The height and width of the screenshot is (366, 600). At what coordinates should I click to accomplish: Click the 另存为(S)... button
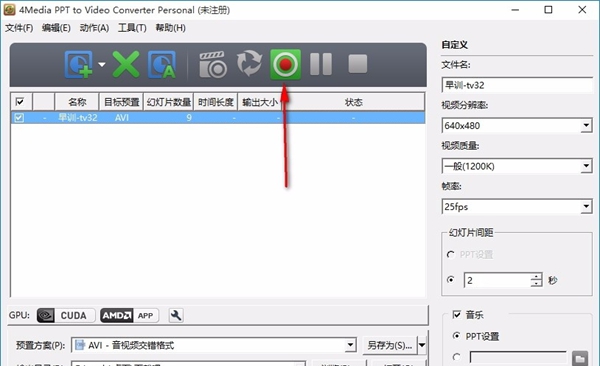click(x=390, y=345)
